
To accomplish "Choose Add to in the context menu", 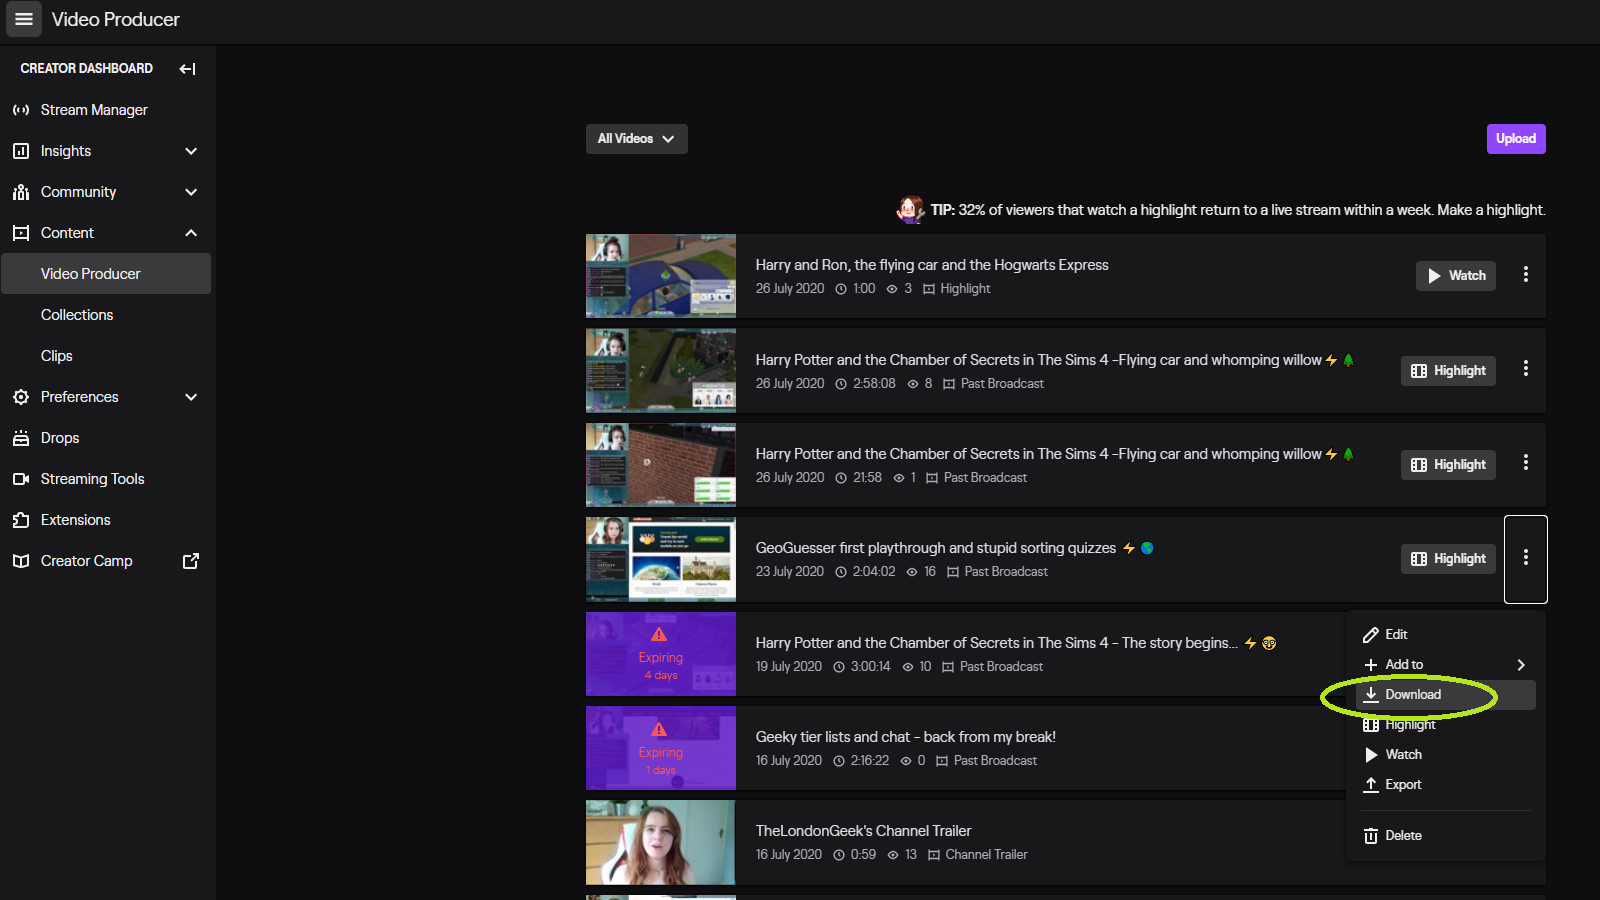I will (1446, 665).
